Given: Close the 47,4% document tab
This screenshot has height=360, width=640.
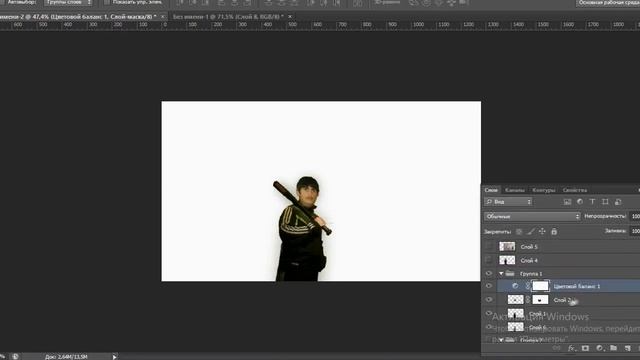Looking at the screenshot, I should pos(162,17).
